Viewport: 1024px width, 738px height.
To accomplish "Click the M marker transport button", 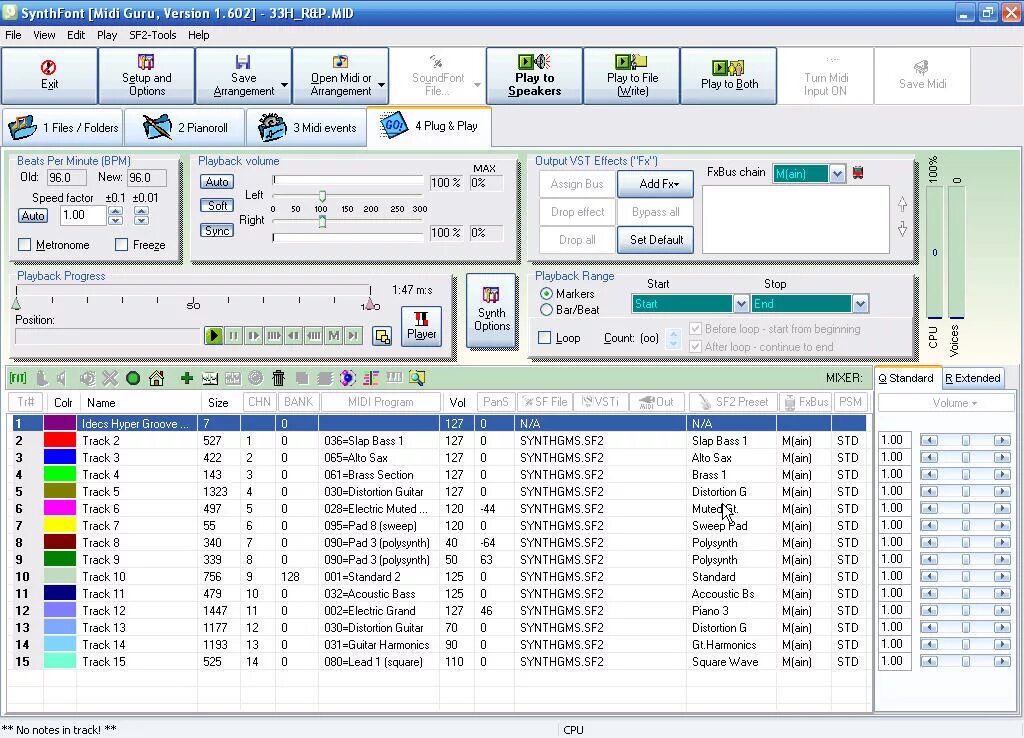I will [x=334, y=336].
